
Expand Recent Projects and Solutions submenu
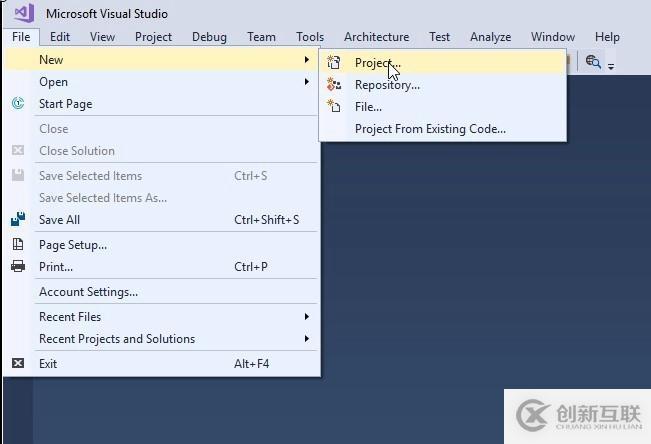(x=307, y=339)
